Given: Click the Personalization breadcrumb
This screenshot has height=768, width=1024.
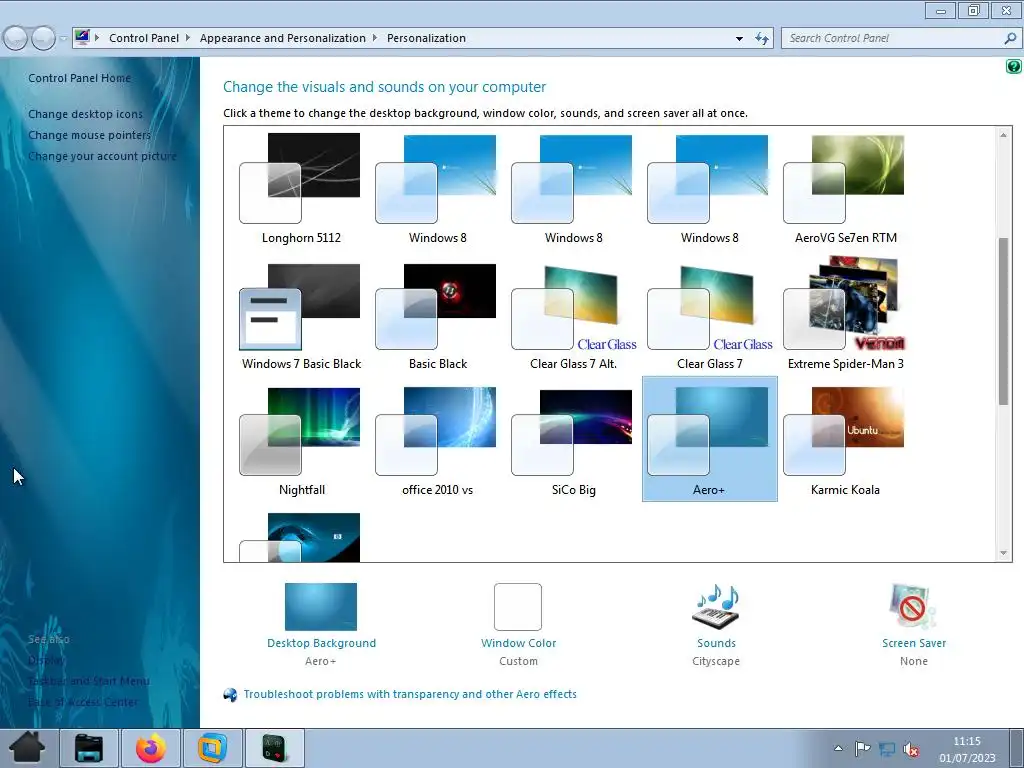Looking at the screenshot, I should (x=426, y=38).
